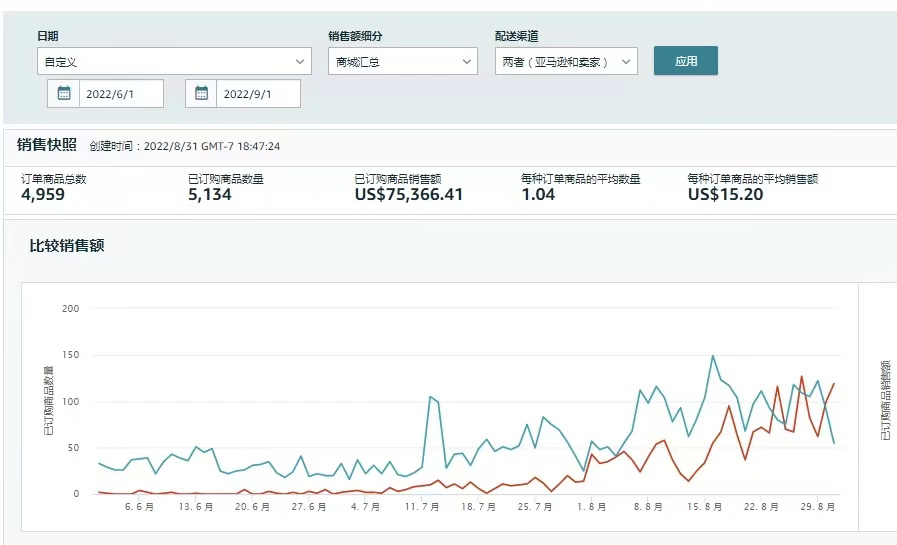Click the 订单商品总数 value 4,959

43,194
